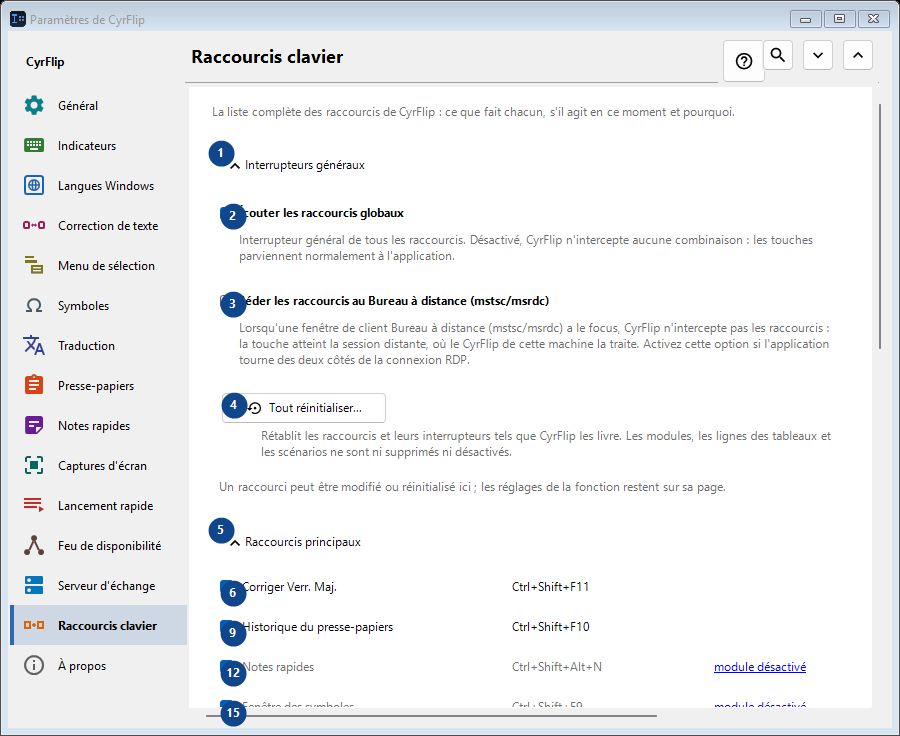Viewport: 900px width, 736px height.
Task: Click the vertical scrollbar thumb on the right
Action: pyautogui.click(x=880, y=226)
